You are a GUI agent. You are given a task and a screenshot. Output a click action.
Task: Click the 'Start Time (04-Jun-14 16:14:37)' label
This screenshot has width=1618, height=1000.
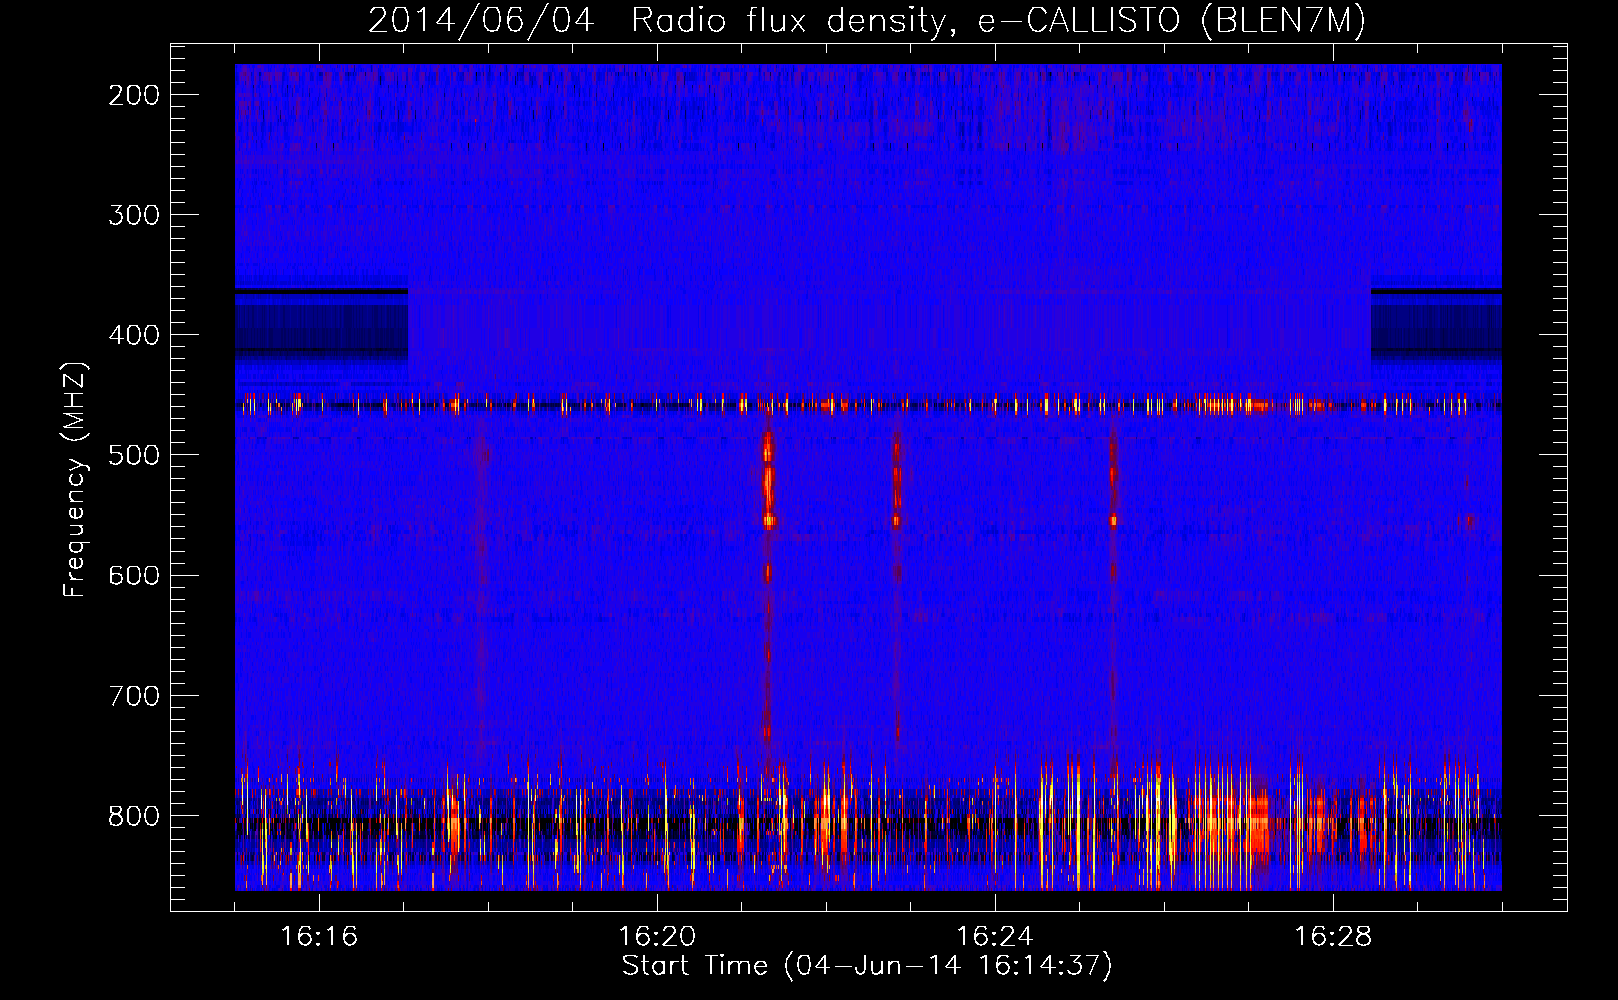(867, 965)
